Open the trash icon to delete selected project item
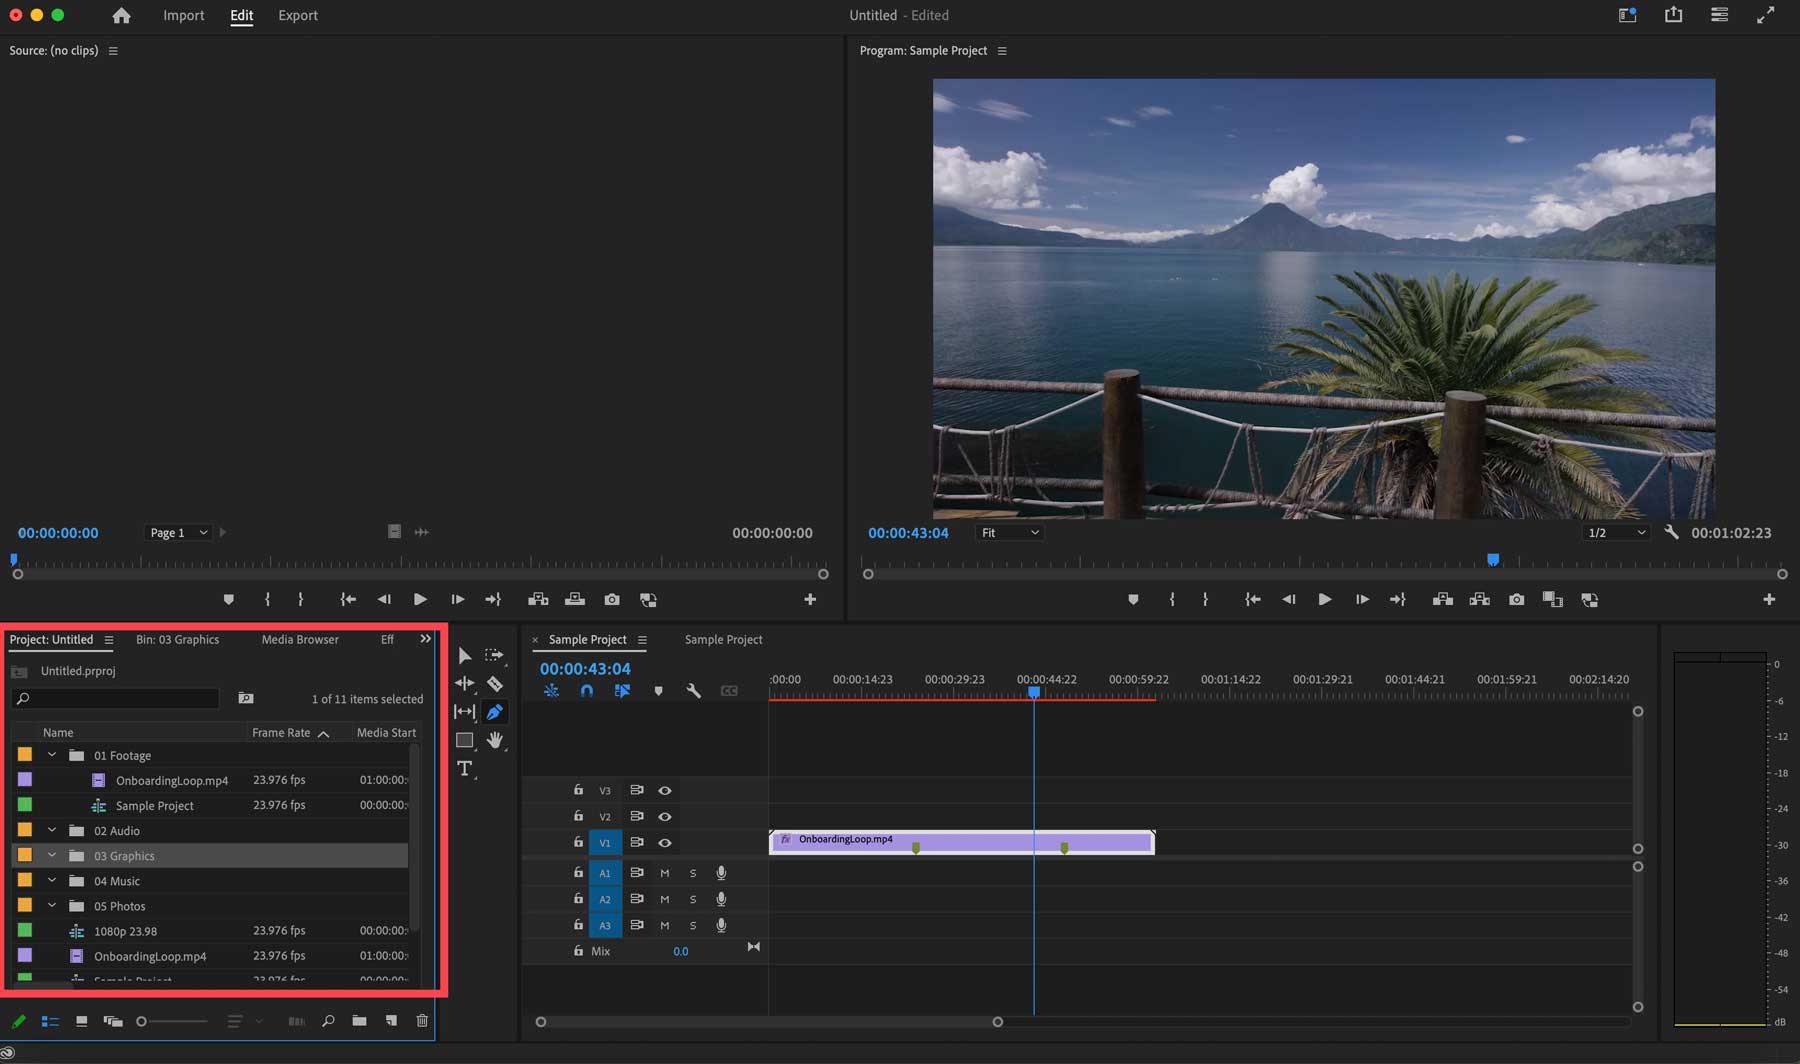1800x1064 pixels. [422, 1021]
